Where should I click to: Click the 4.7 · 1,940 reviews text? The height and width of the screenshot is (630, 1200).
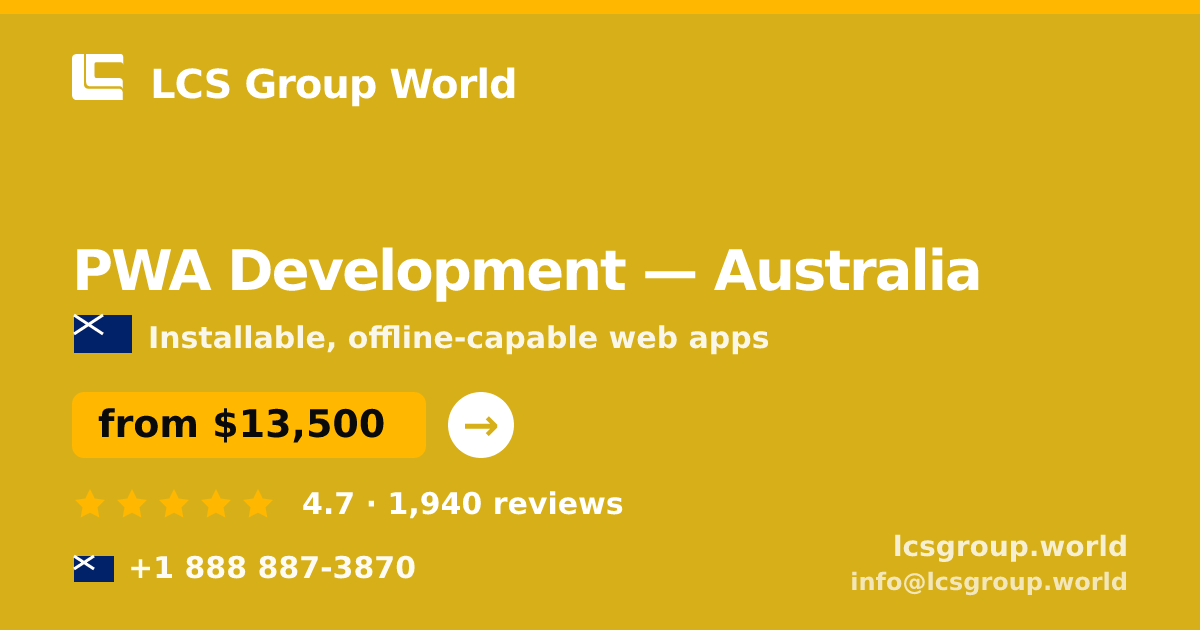click(x=462, y=504)
